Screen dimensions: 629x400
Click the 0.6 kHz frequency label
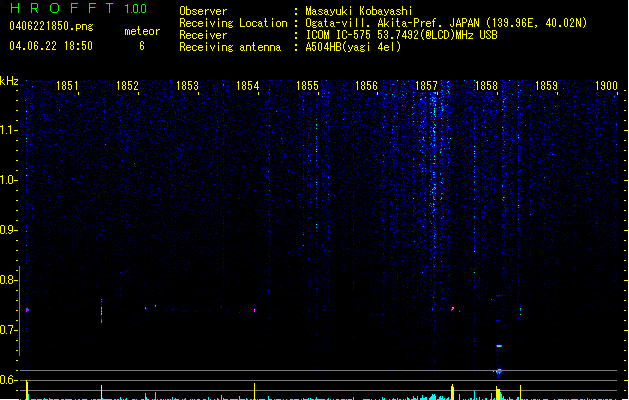8,380
